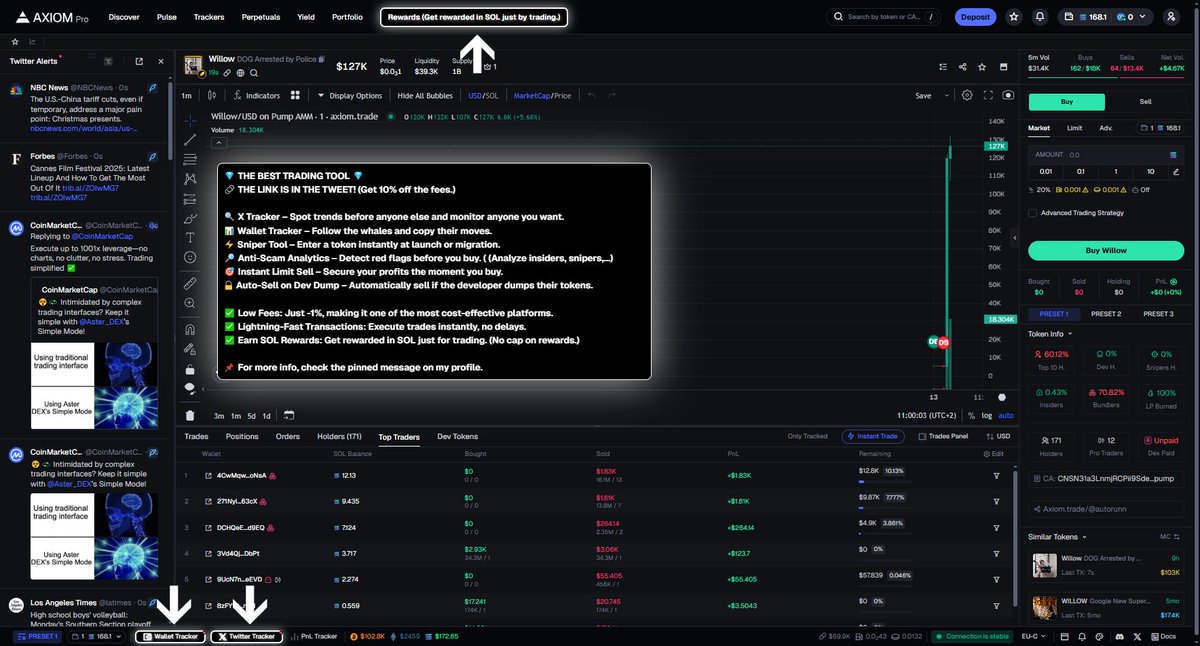Select the trend line drawing tool
Screen dimensions: 1200x646
tap(190, 140)
